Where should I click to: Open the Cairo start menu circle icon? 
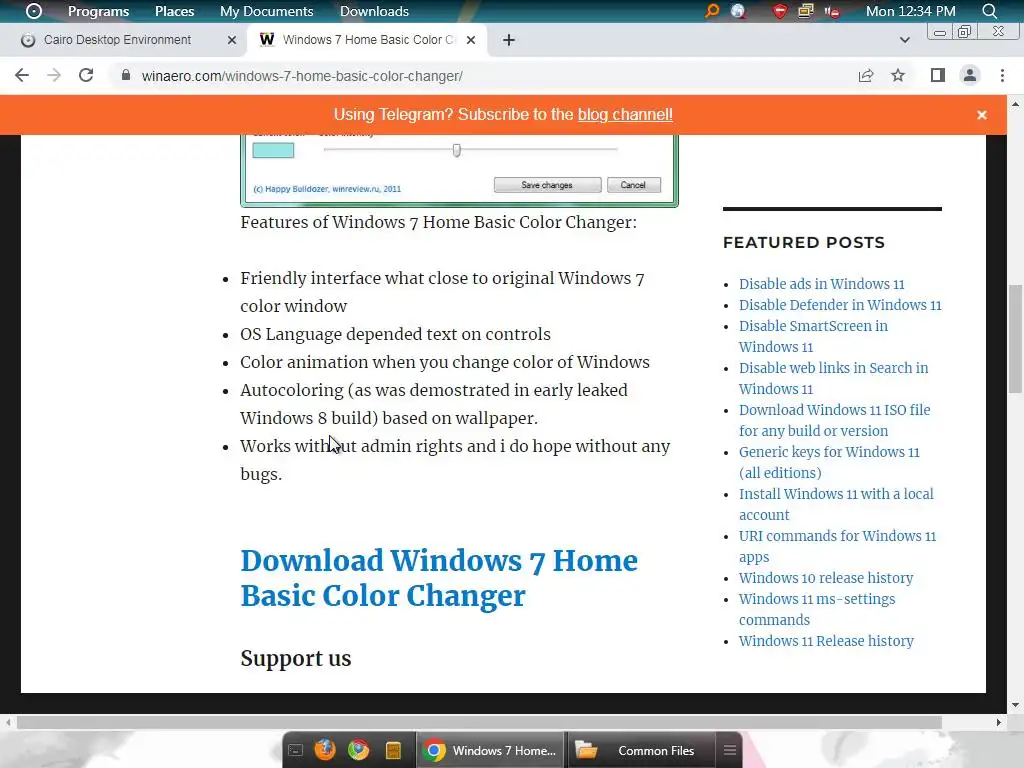click(33, 11)
